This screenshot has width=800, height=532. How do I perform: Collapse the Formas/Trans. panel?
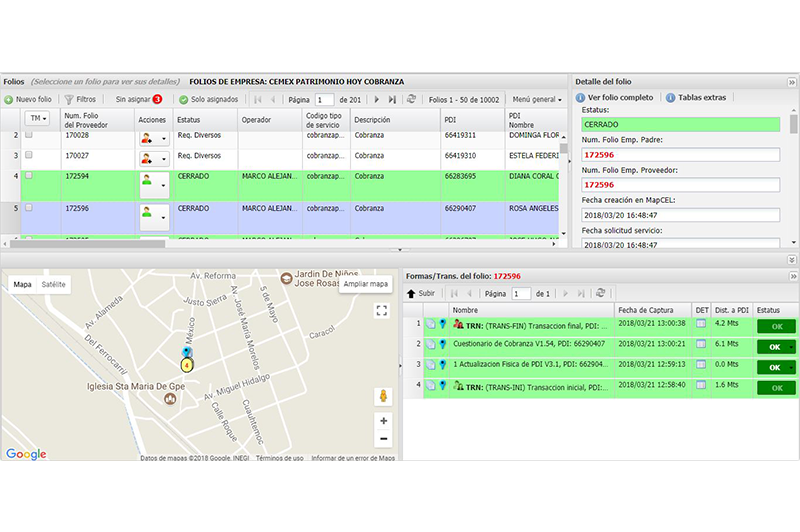click(793, 276)
